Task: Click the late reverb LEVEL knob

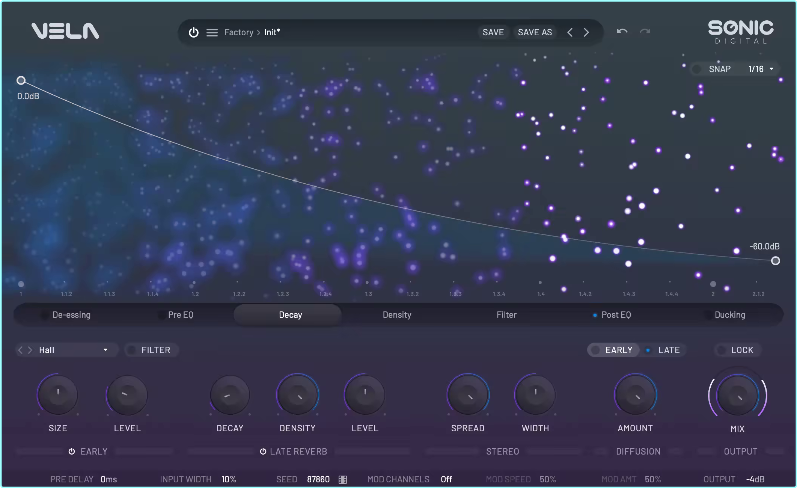Action: [364, 395]
